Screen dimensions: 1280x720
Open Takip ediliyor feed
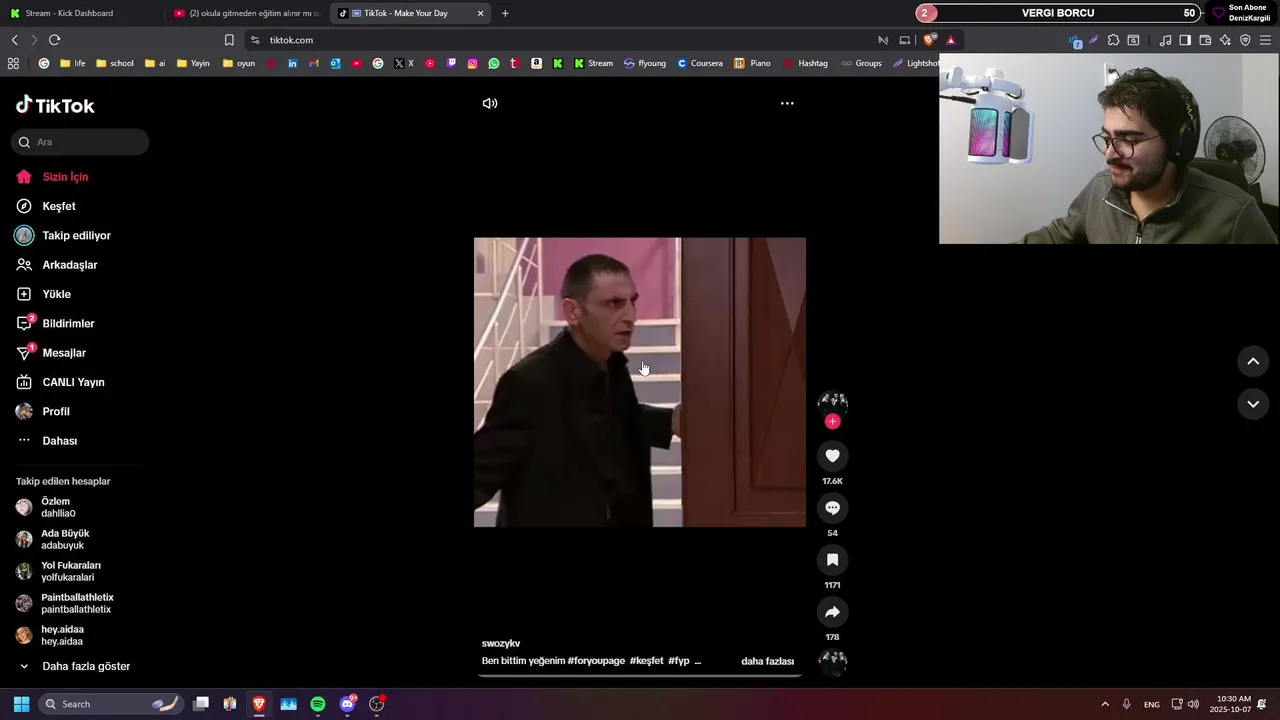[x=63, y=236]
